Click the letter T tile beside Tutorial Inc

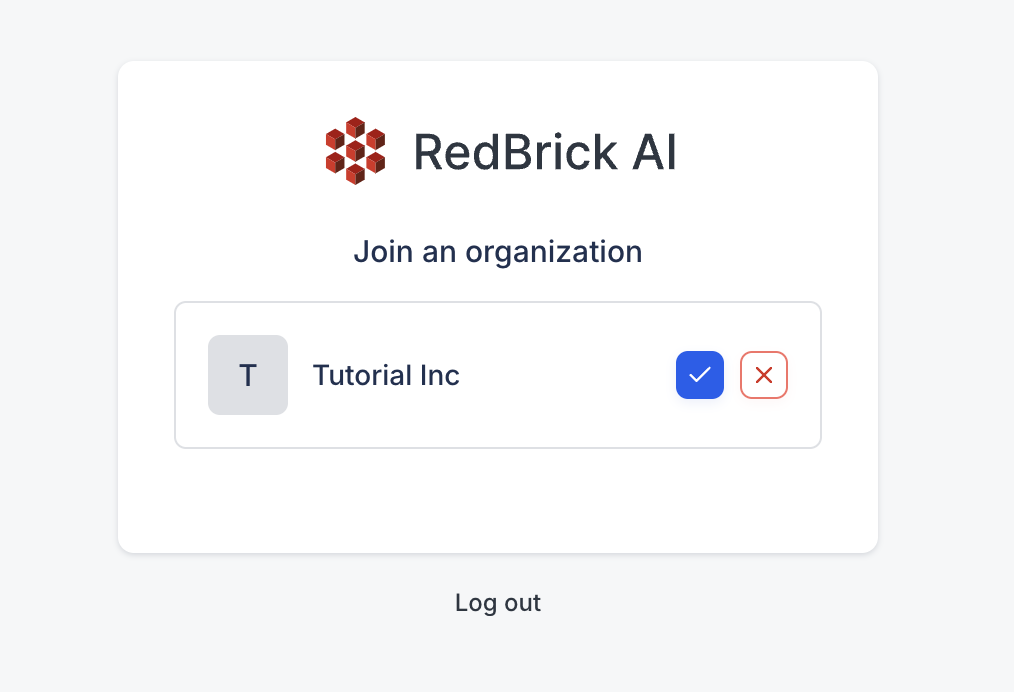pos(248,375)
